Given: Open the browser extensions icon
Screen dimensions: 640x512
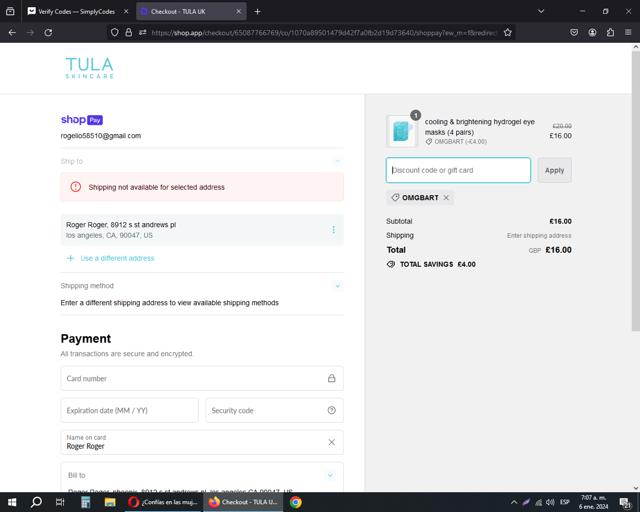Looking at the screenshot, I should click(610, 33).
